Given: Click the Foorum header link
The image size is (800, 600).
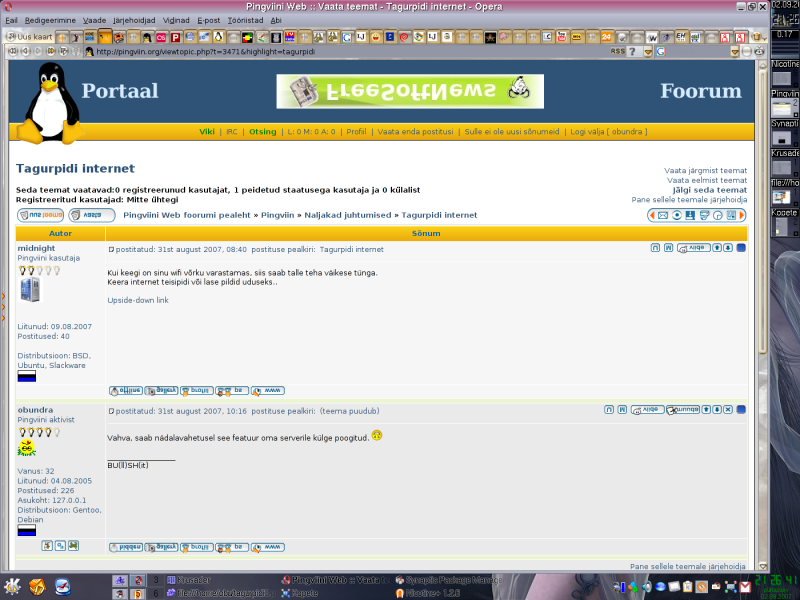Looking at the screenshot, I should point(701,91).
